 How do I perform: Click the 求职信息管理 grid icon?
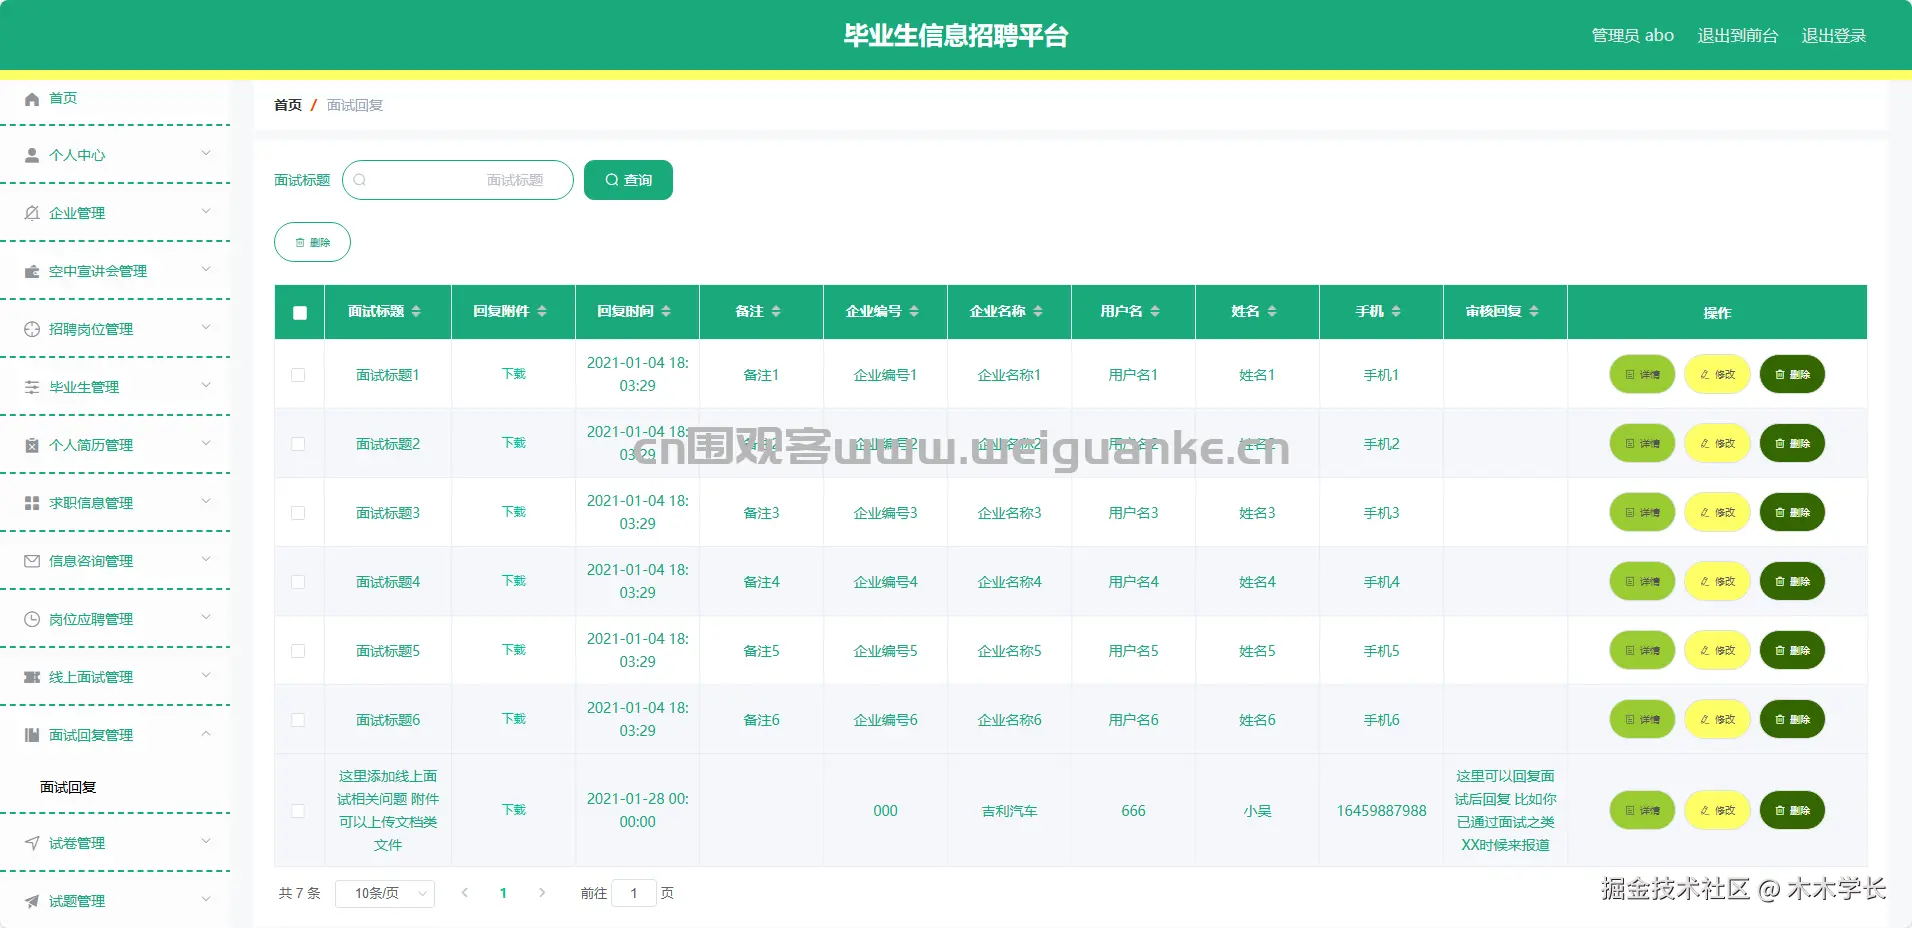[32, 503]
